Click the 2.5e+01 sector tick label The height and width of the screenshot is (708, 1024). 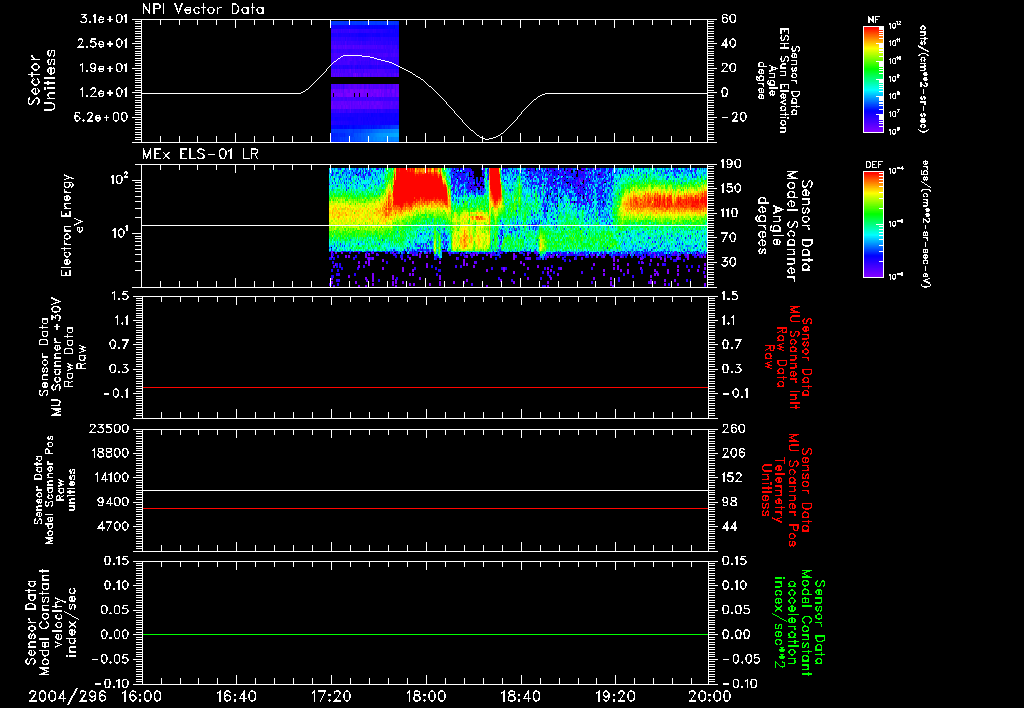click(104, 43)
